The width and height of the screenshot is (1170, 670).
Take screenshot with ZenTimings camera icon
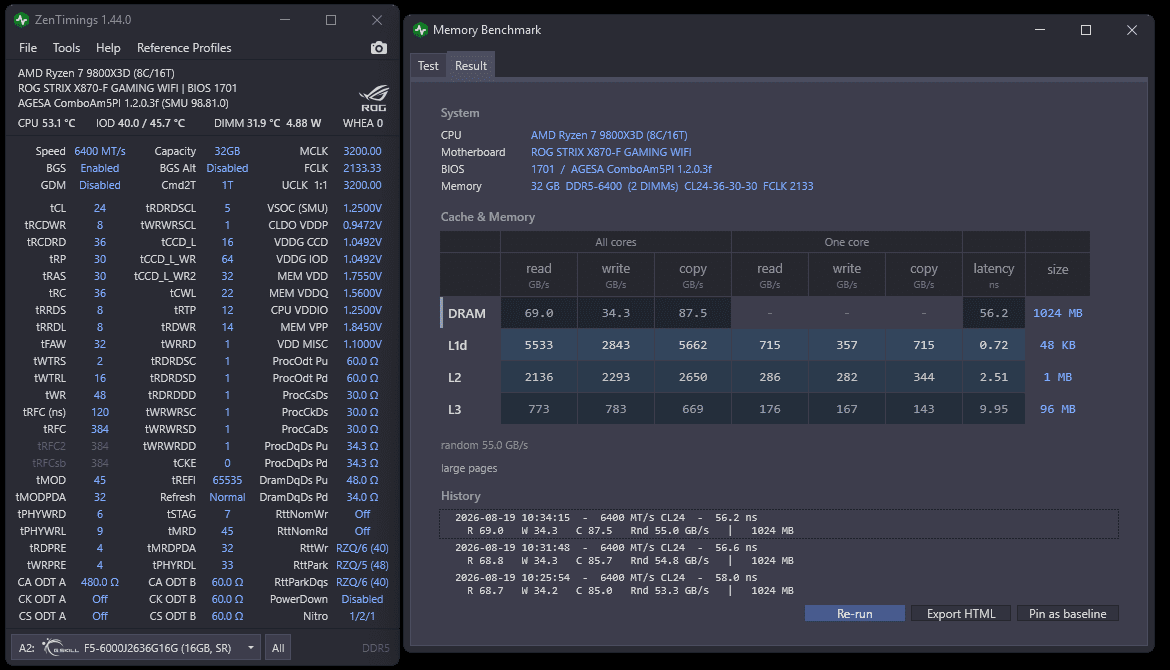(379, 48)
